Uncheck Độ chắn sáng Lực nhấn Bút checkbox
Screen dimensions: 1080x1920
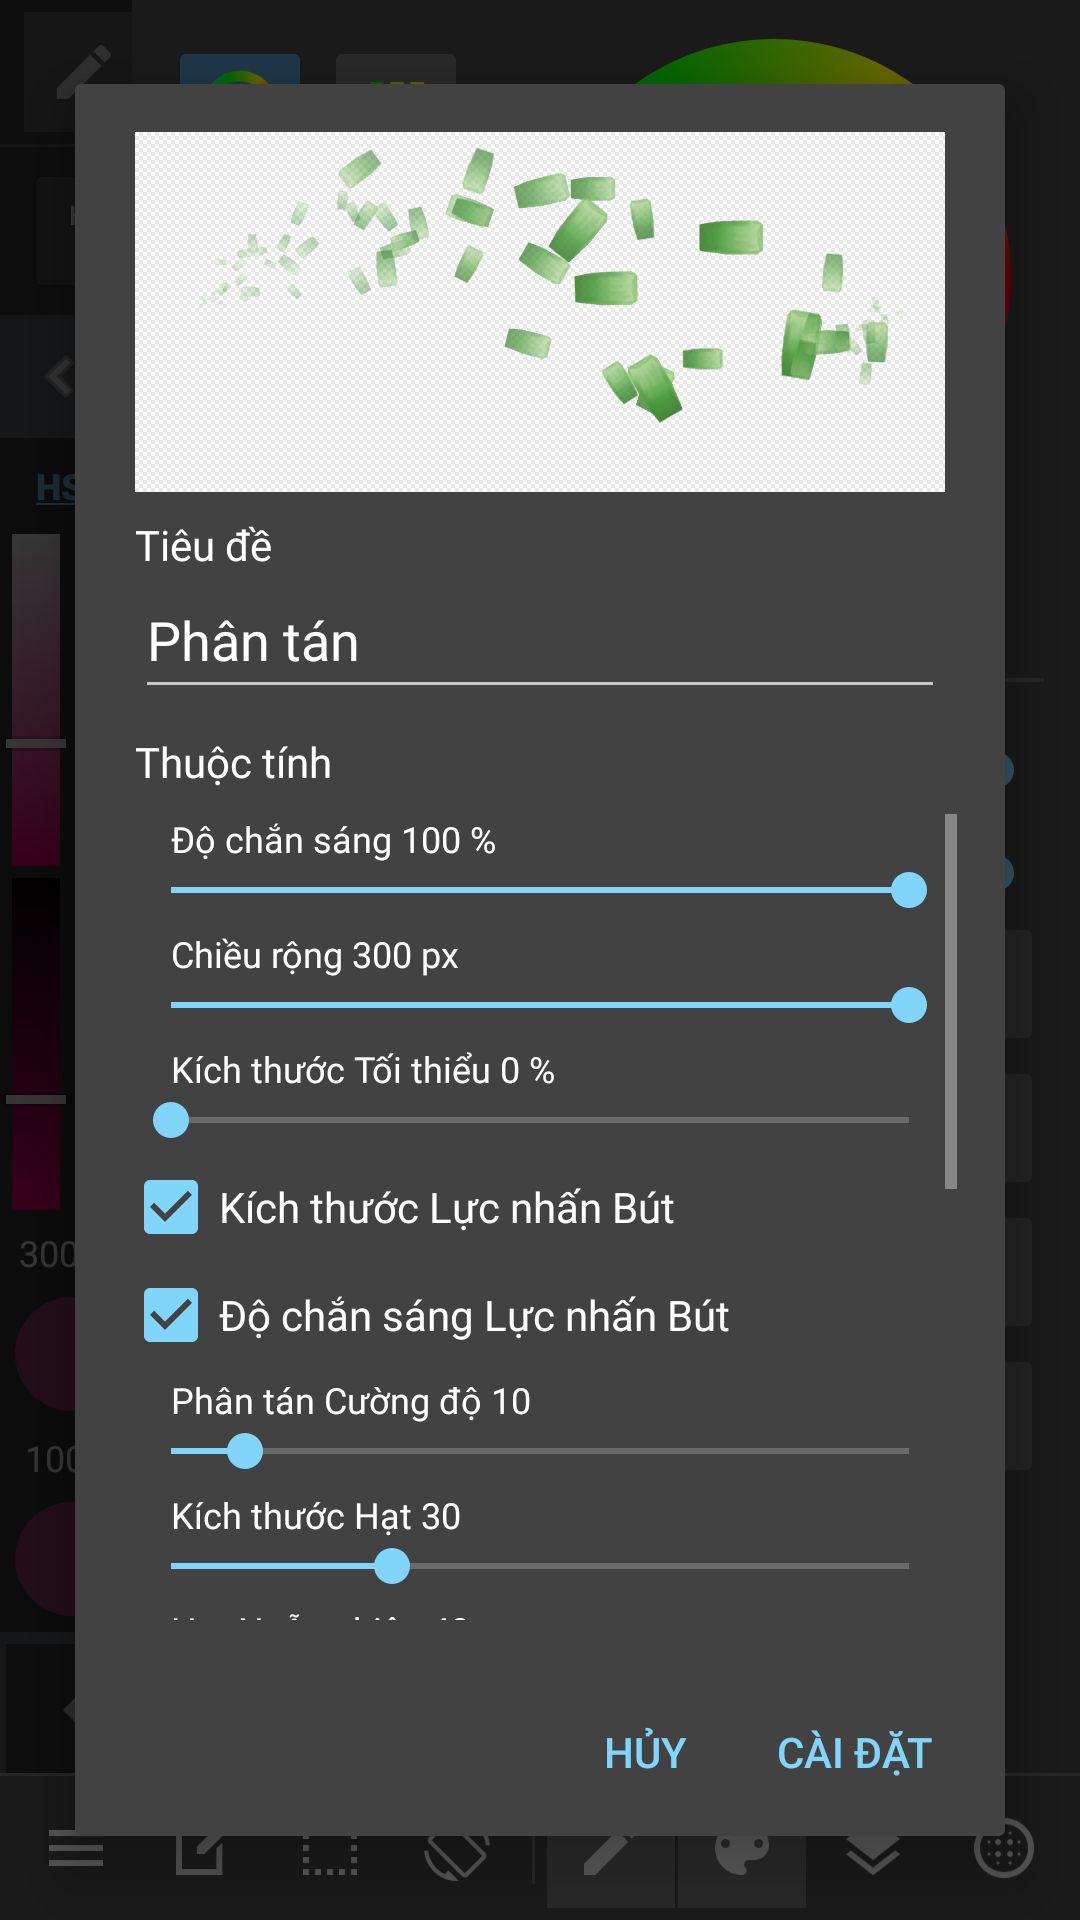171,1315
